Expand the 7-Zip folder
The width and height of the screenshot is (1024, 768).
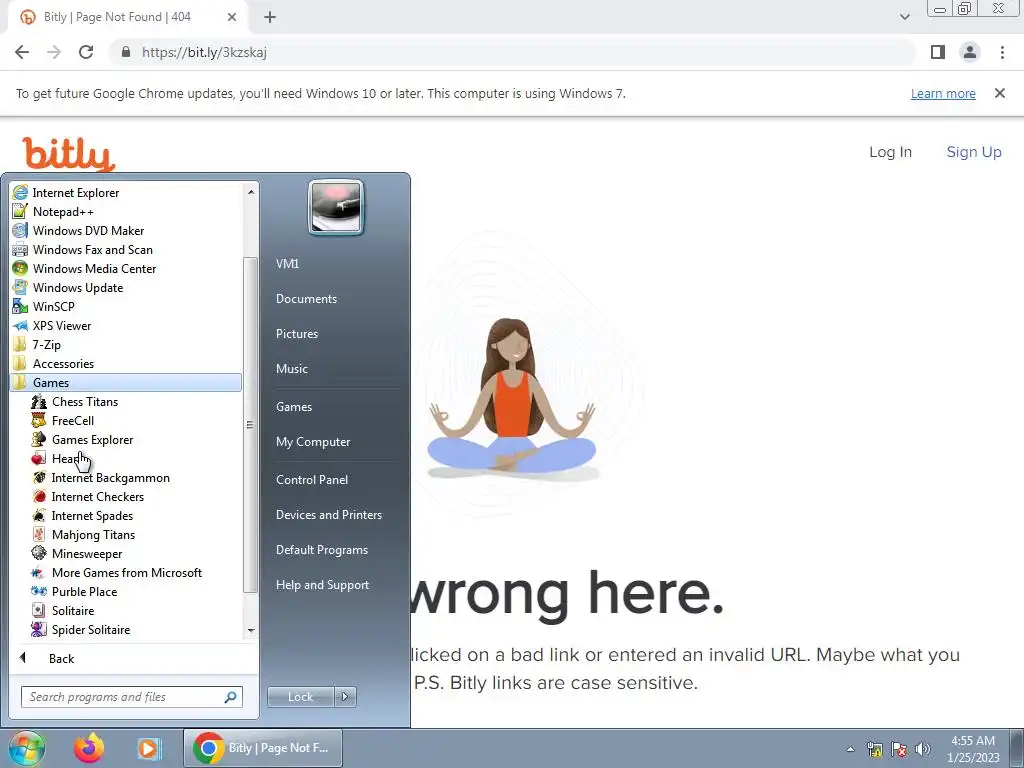coord(46,344)
